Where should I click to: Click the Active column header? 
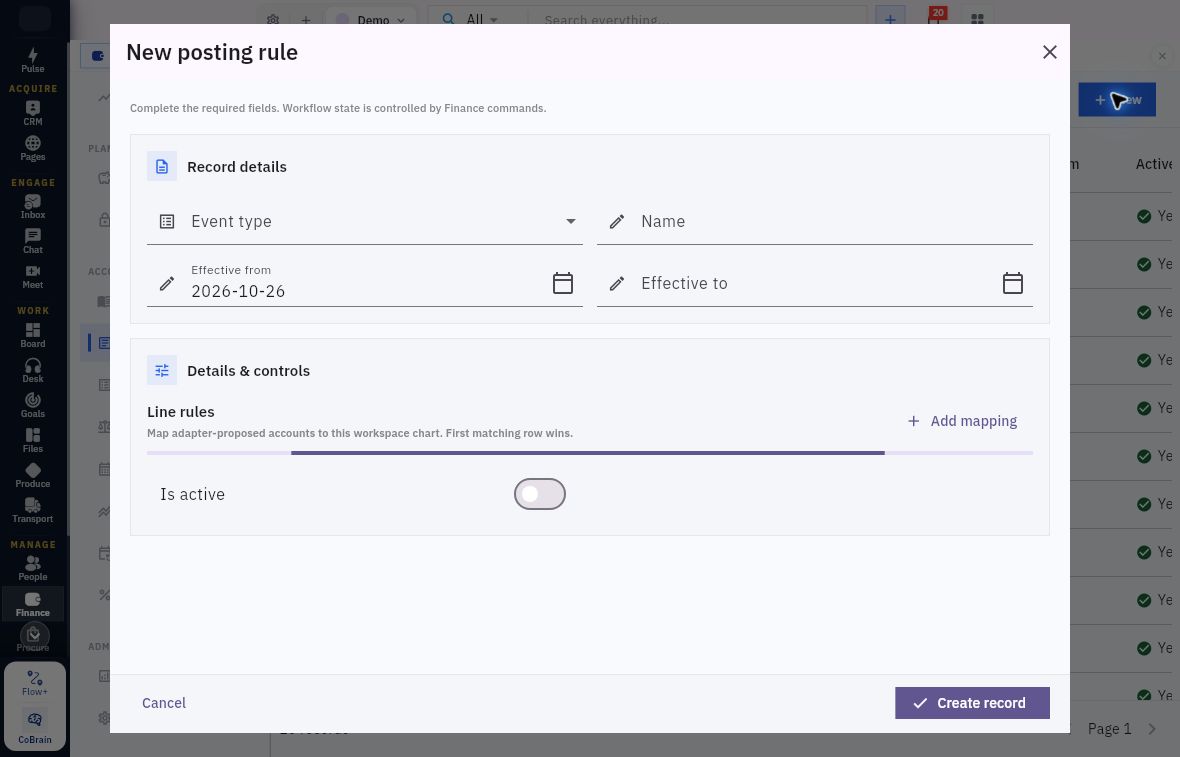(x=1154, y=164)
